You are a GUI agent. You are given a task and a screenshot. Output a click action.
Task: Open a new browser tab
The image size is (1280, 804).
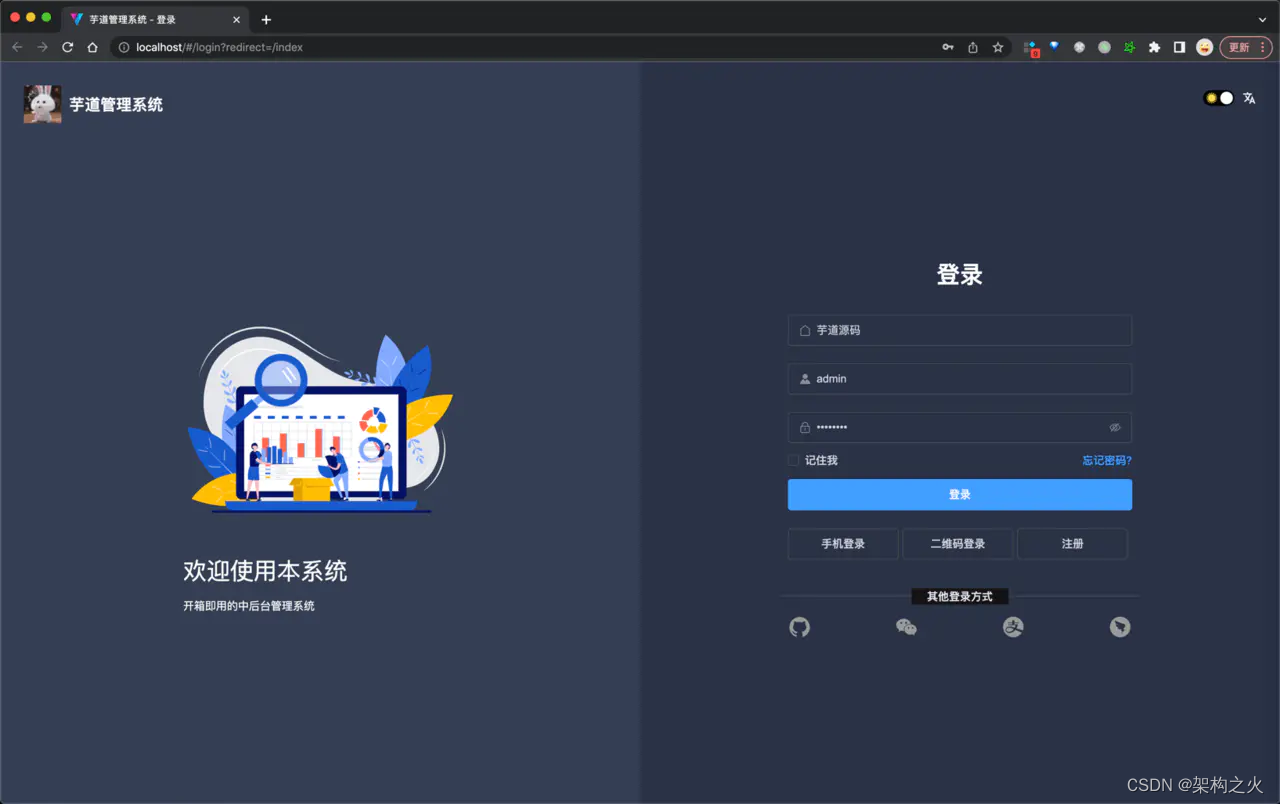(x=265, y=19)
